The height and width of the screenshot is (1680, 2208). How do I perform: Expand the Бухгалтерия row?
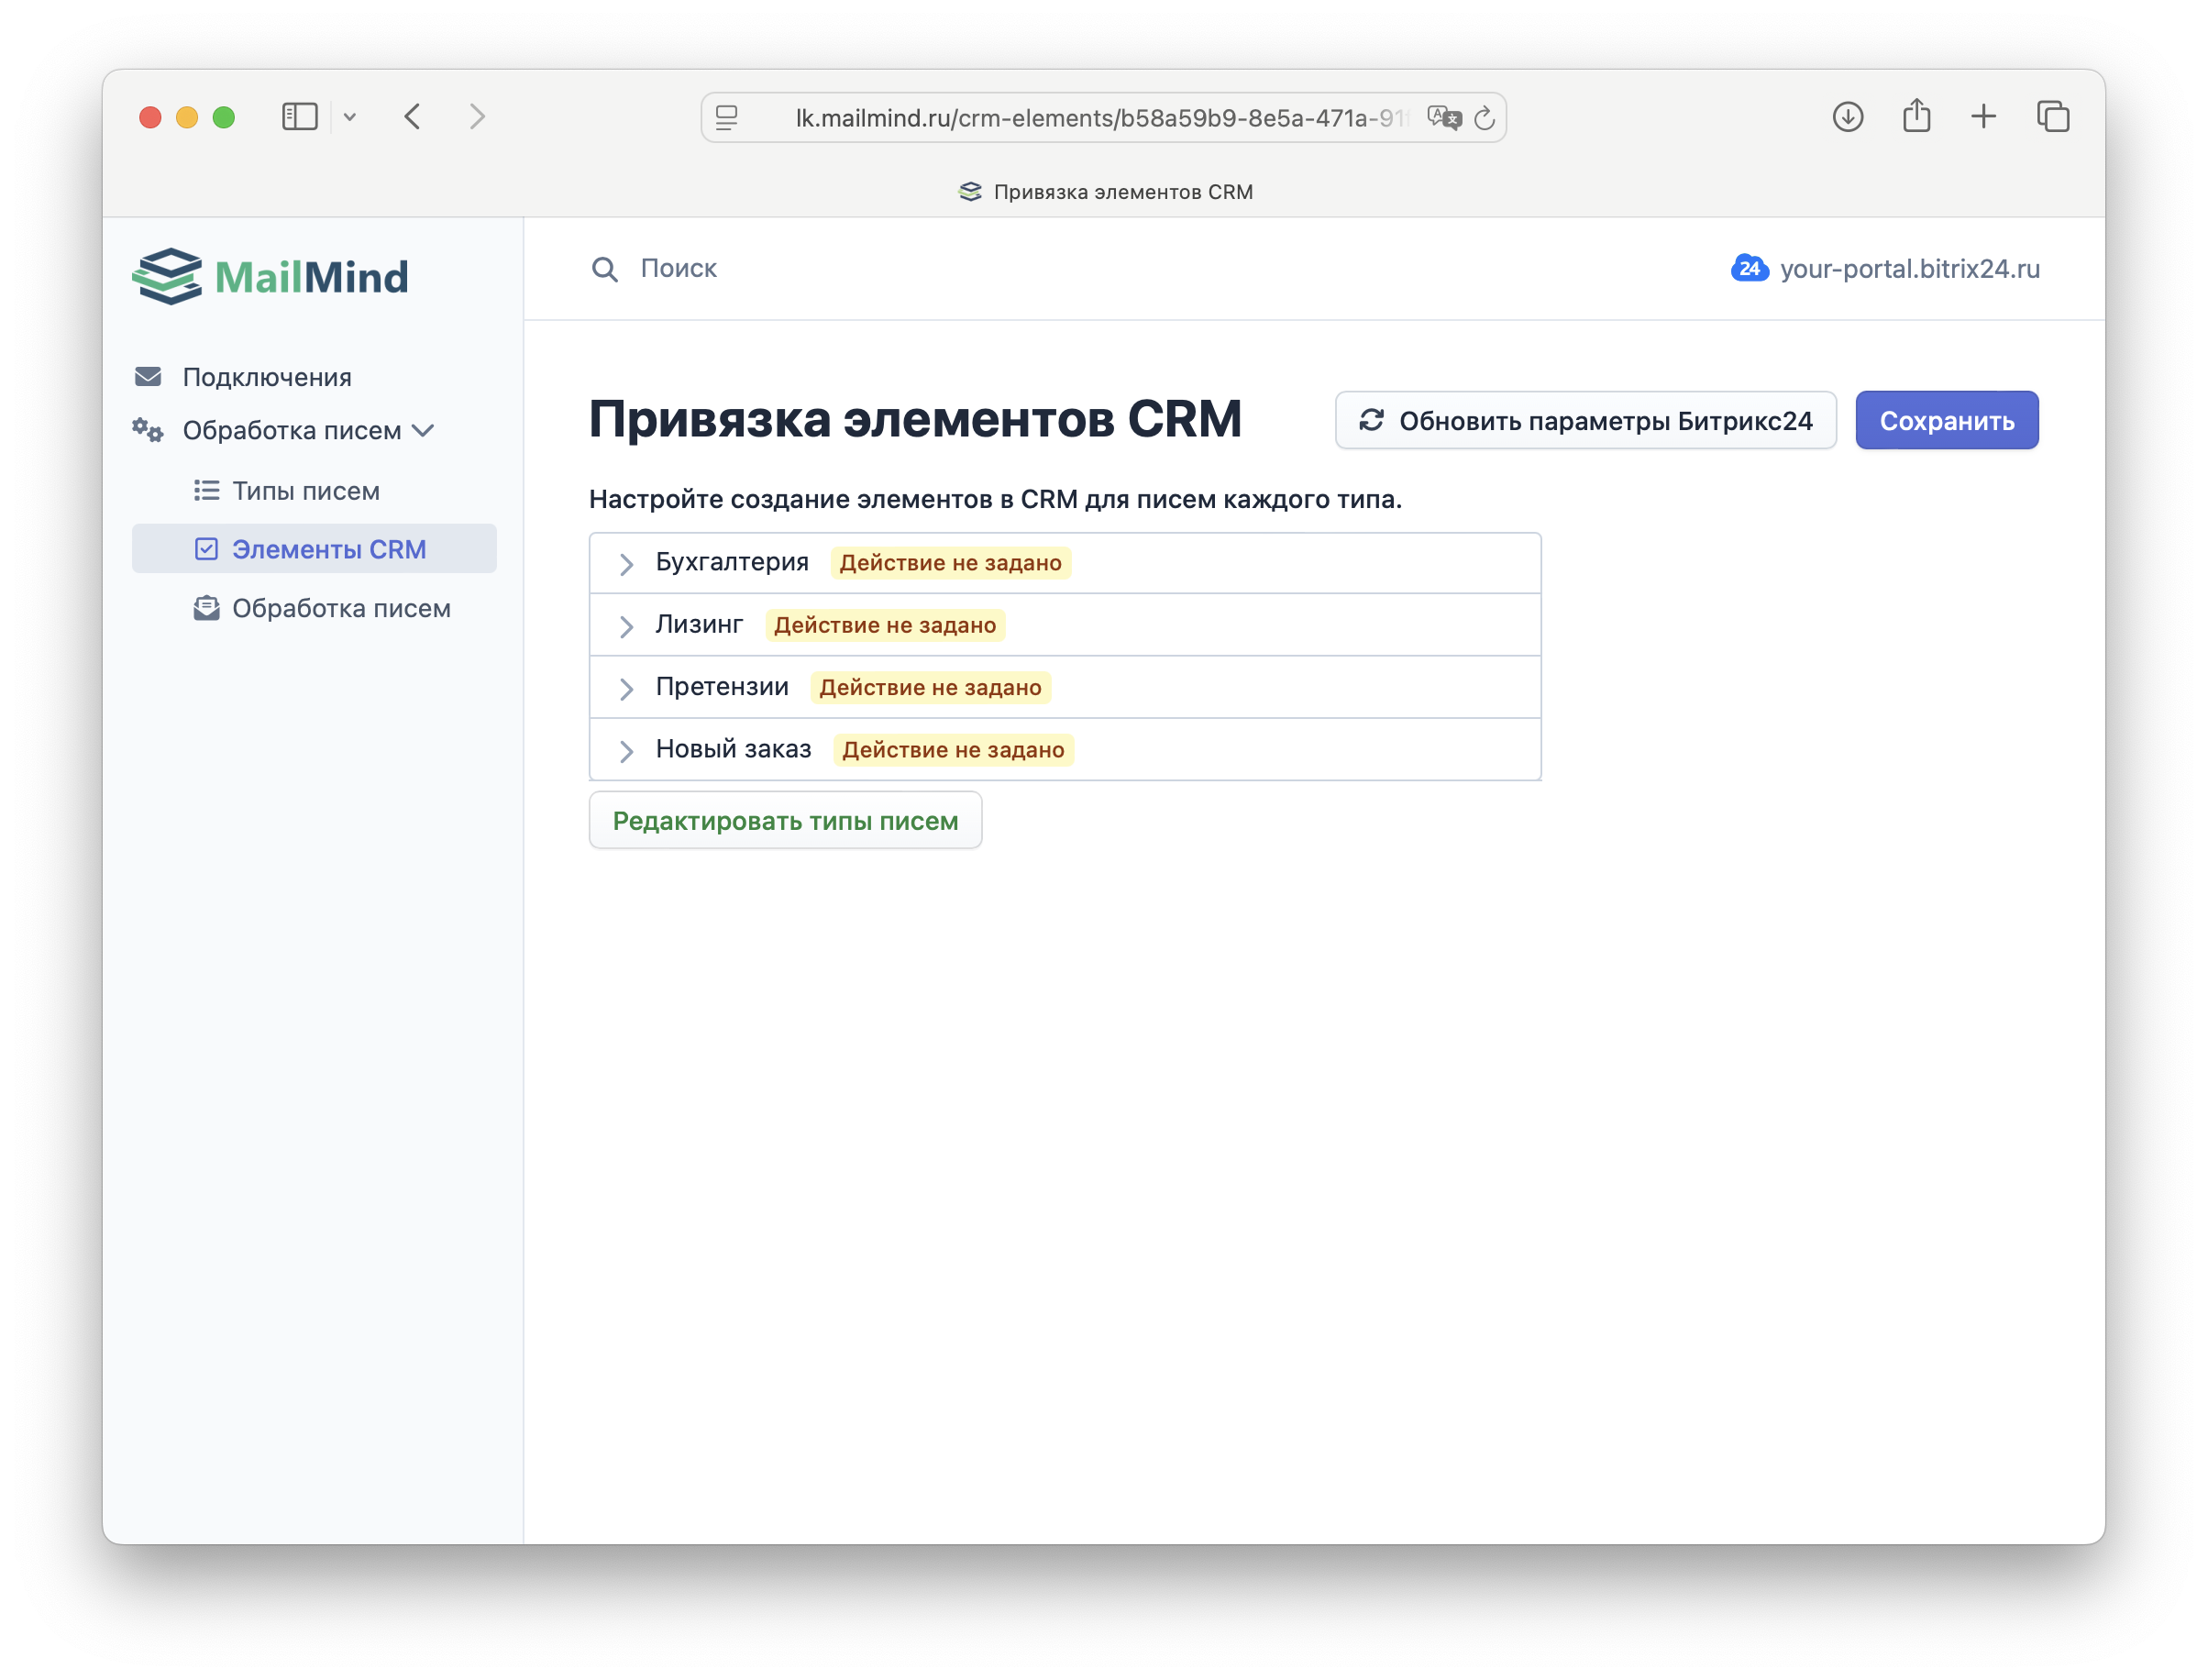coord(626,564)
